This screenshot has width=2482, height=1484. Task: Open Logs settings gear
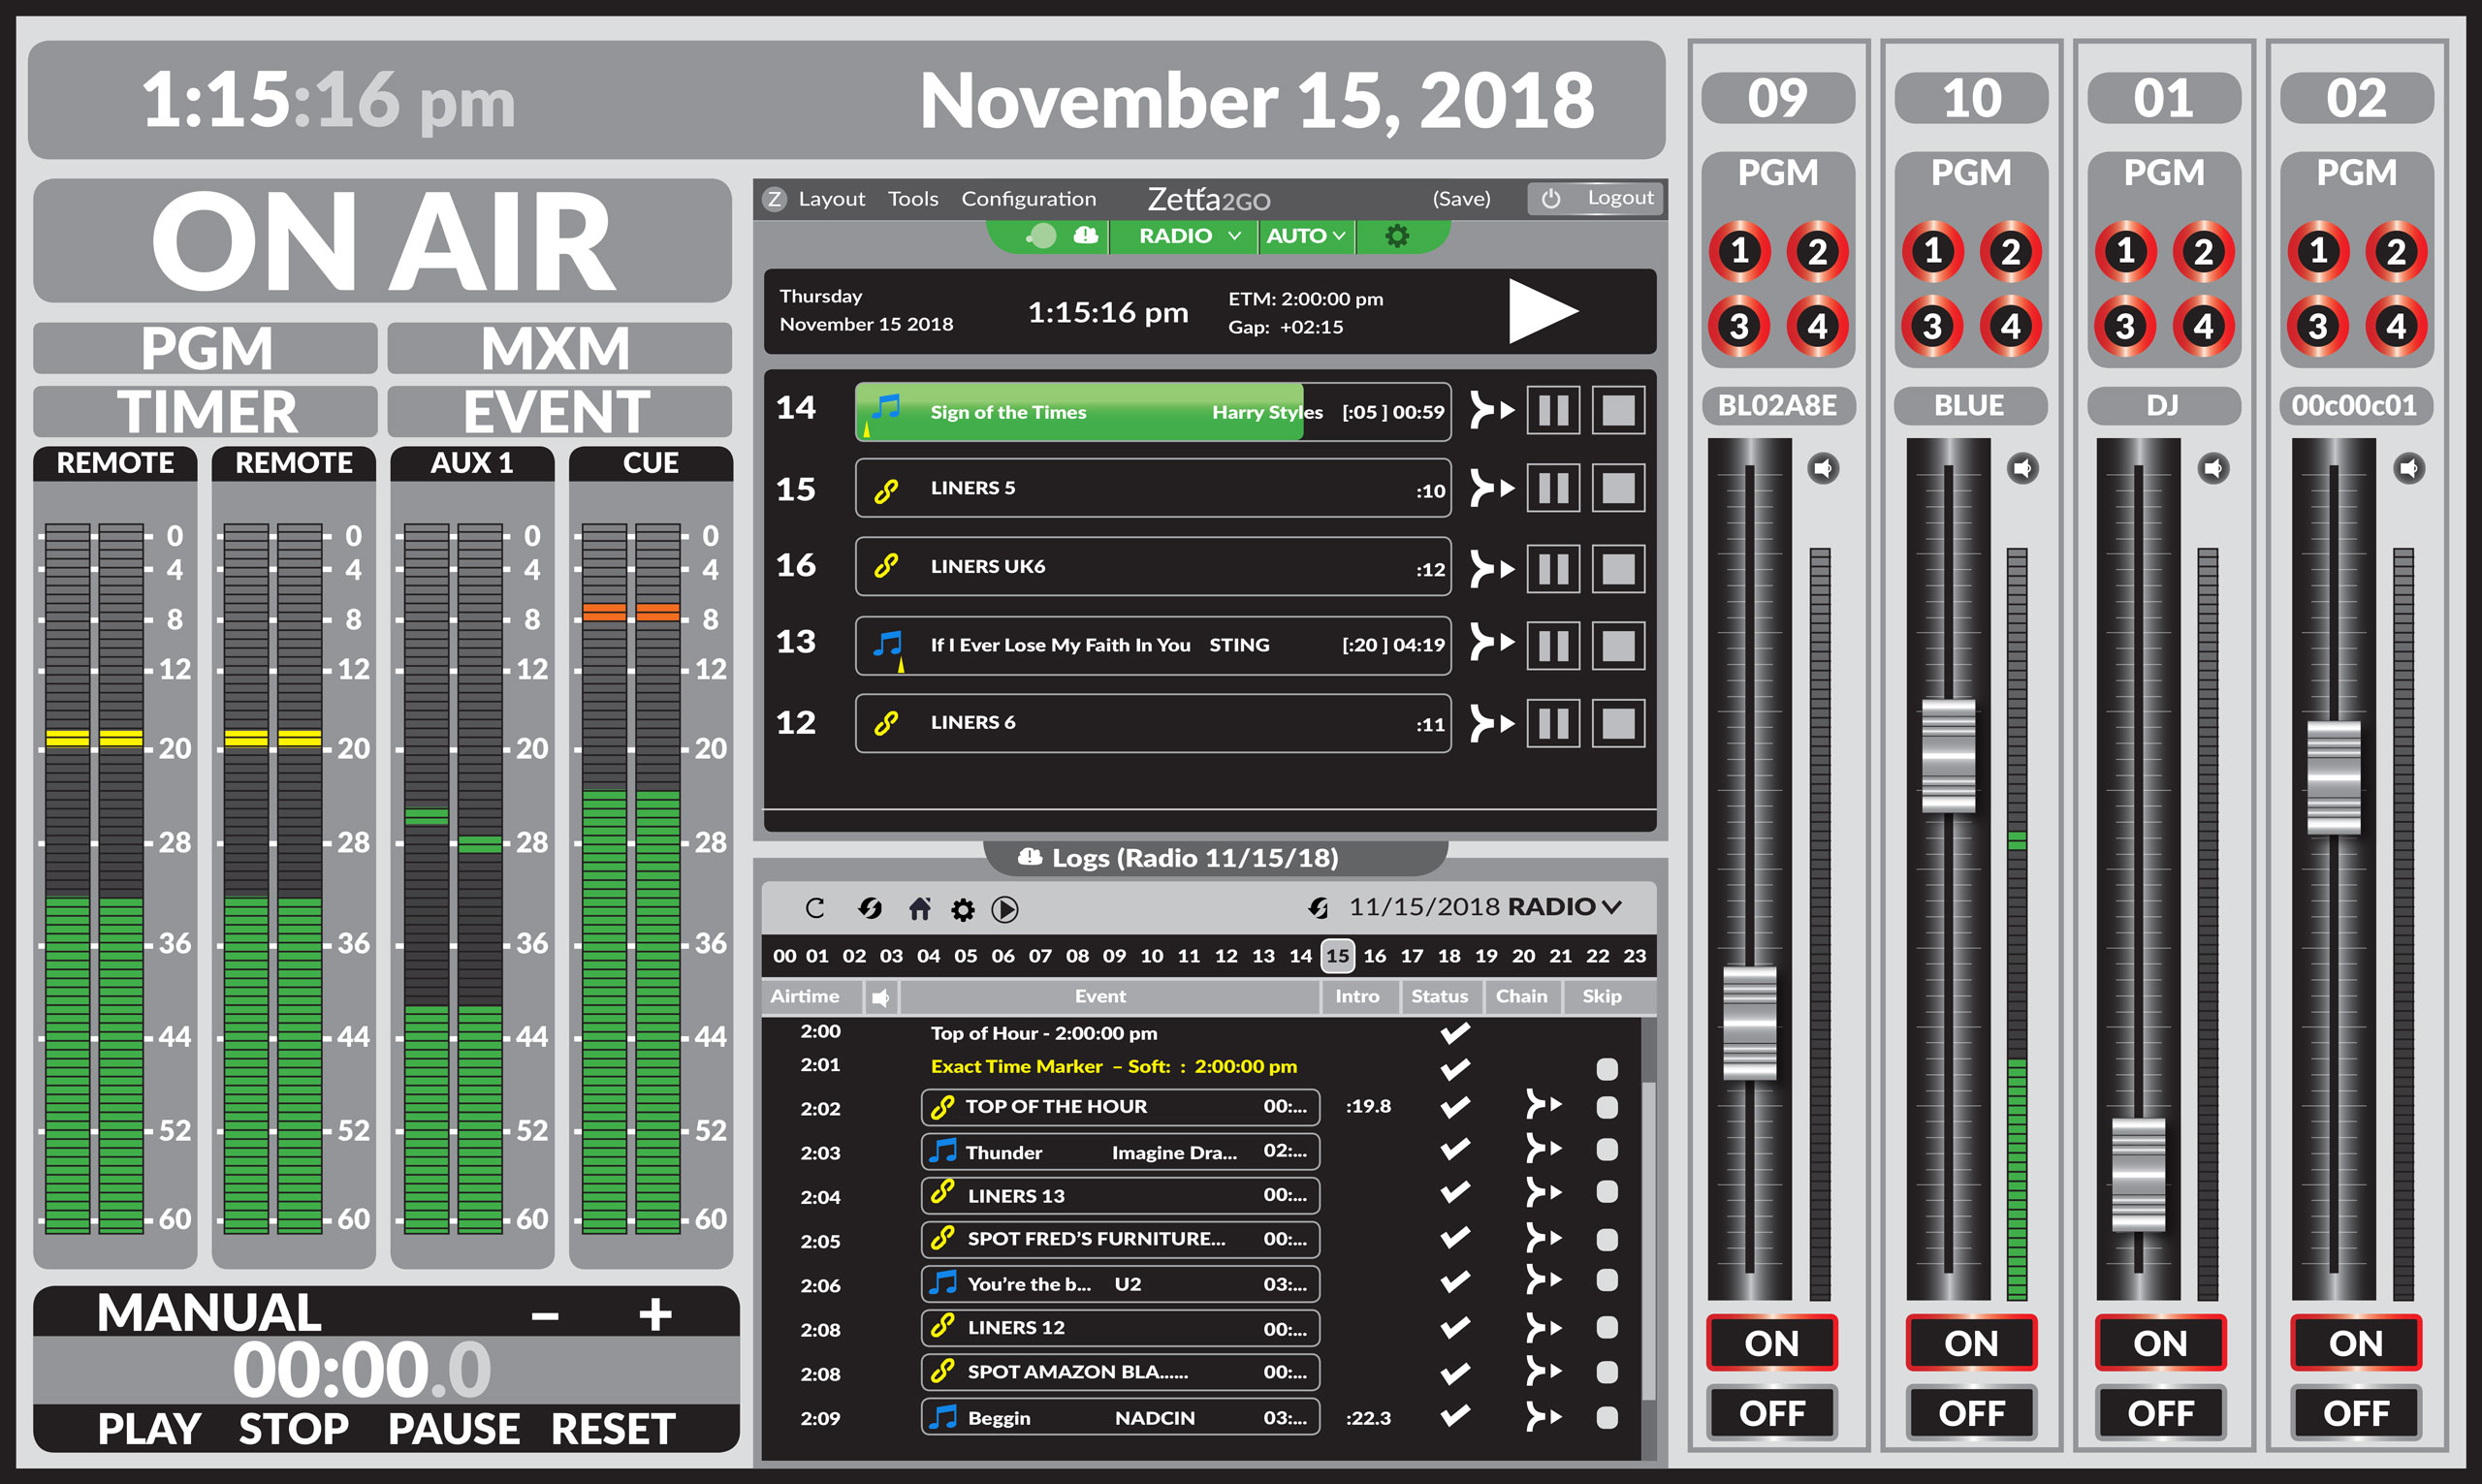click(x=963, y=909)
